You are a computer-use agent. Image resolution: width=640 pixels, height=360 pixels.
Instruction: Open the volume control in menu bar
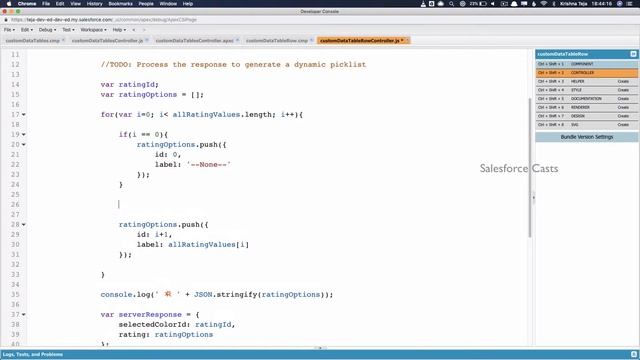tap(493, 4)
